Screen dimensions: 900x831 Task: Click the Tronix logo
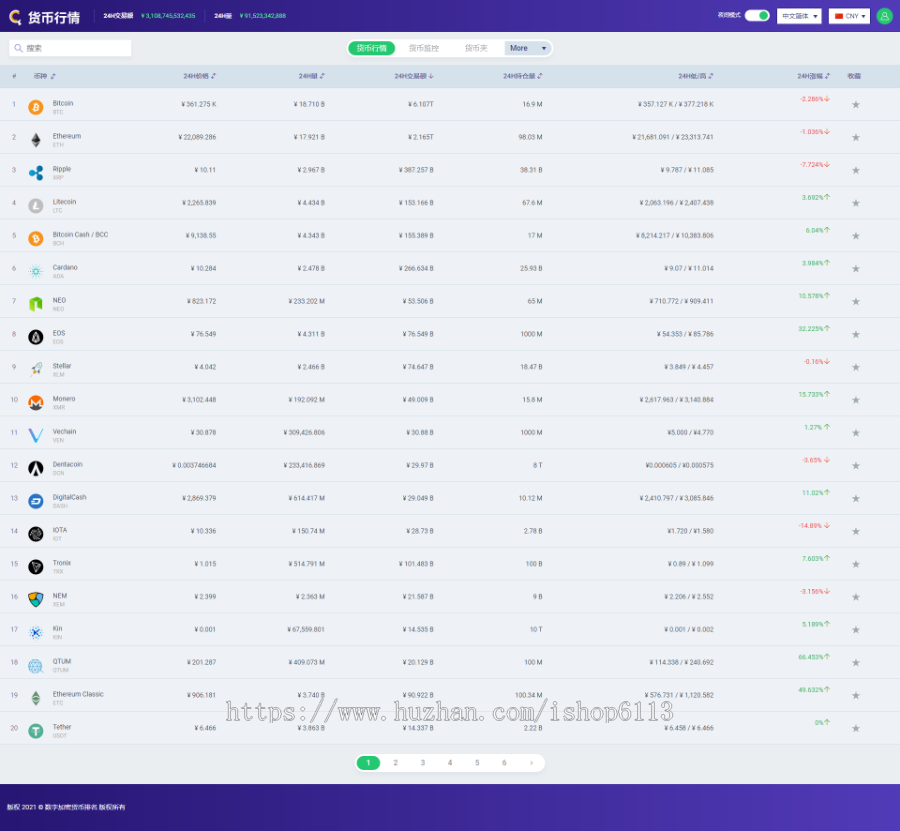tap(36, 566)
